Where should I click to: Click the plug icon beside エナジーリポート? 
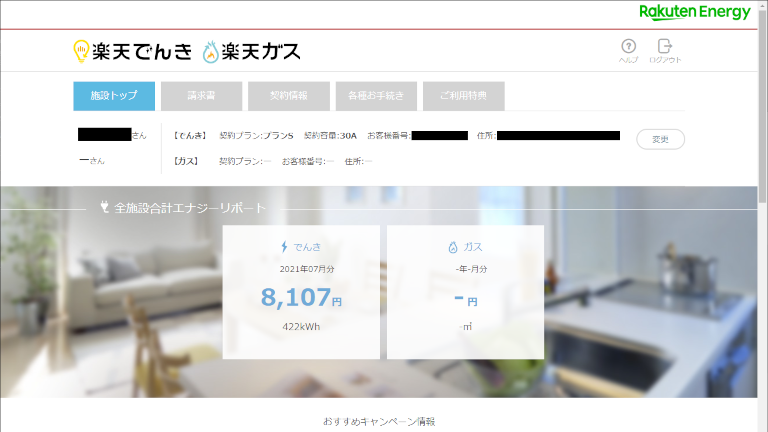[x=104, y=207]
